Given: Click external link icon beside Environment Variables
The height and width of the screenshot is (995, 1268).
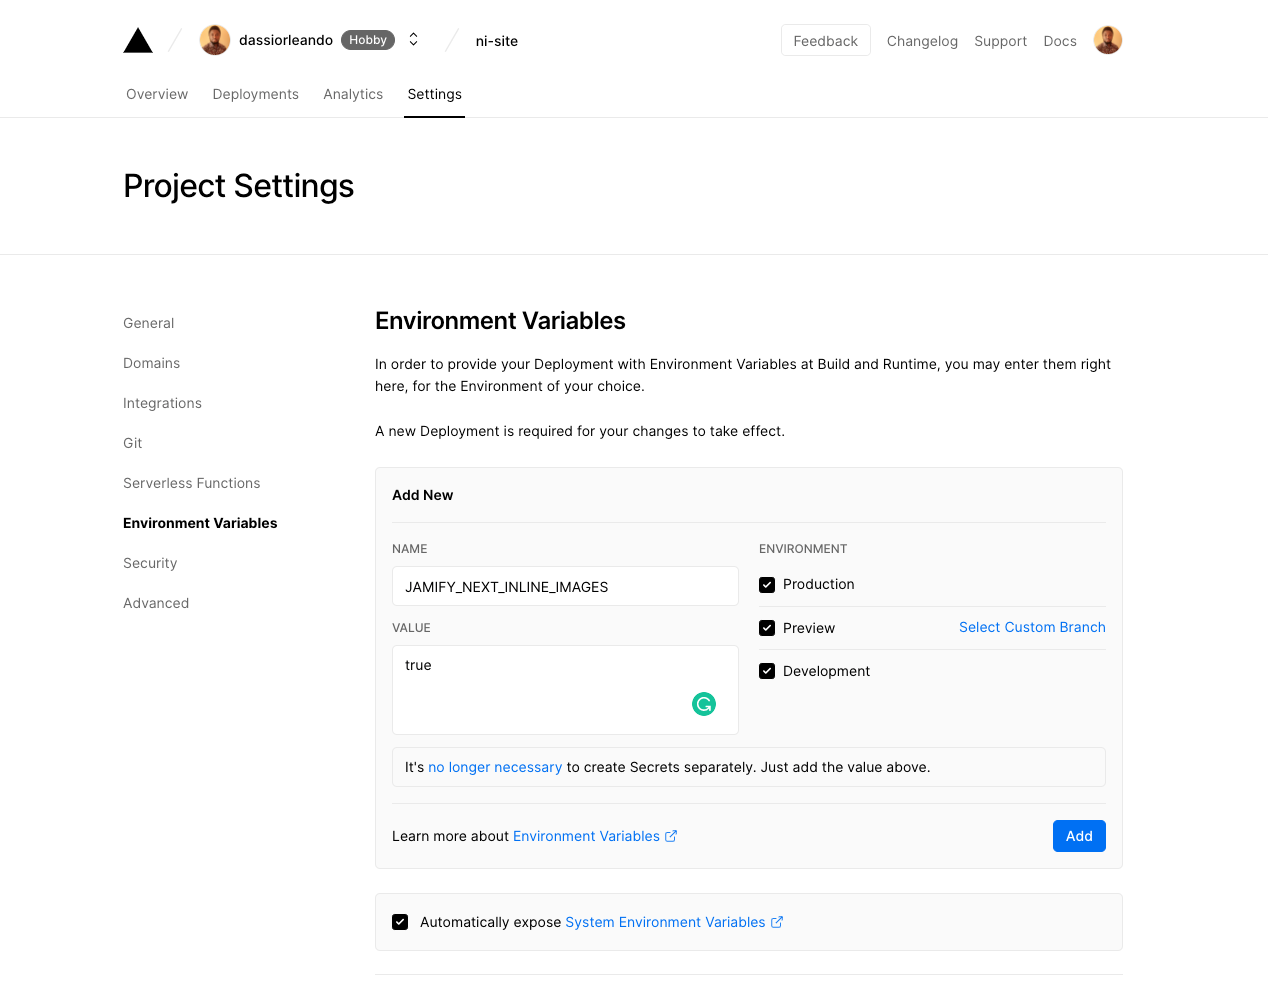Looking at the screenshot, I should [x=671, y=836].
